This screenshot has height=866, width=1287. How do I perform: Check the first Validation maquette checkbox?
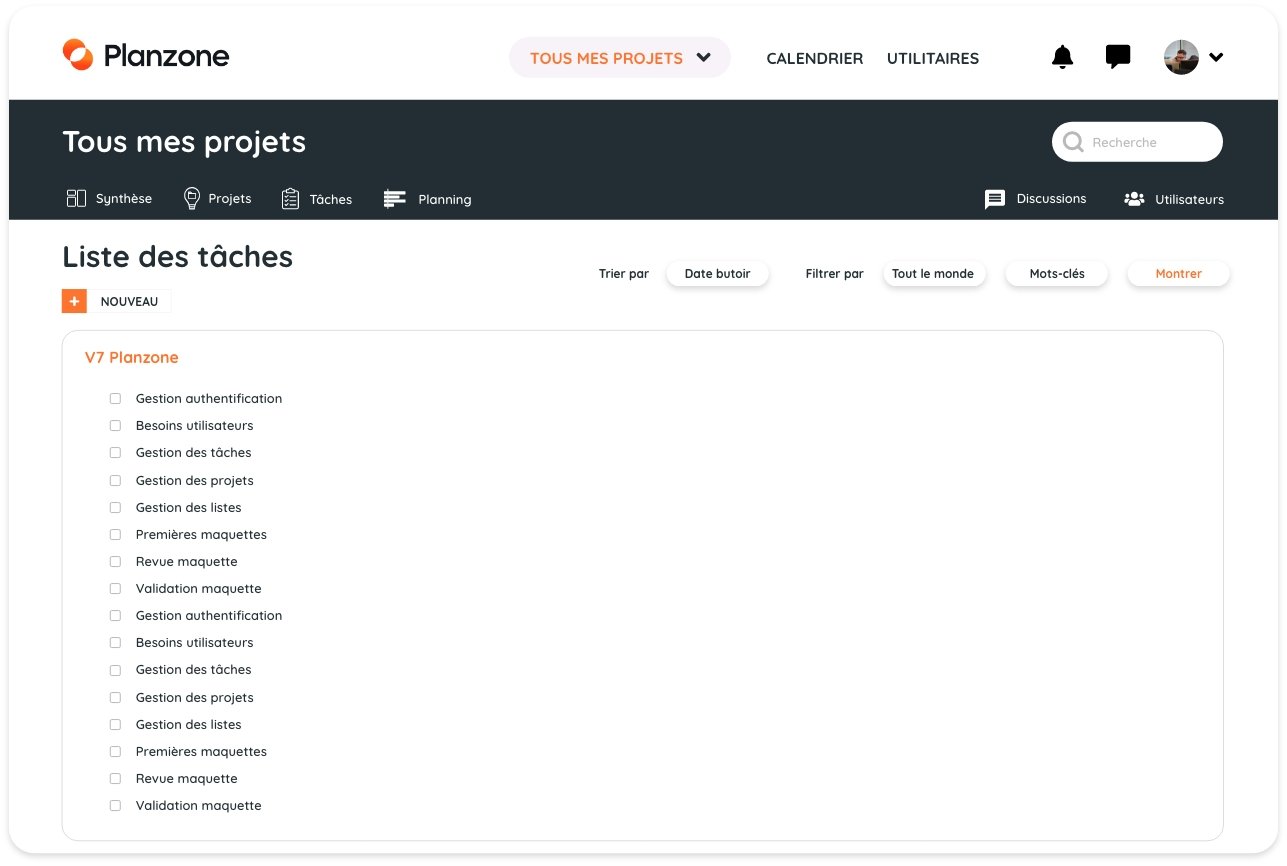pos(115,588)
